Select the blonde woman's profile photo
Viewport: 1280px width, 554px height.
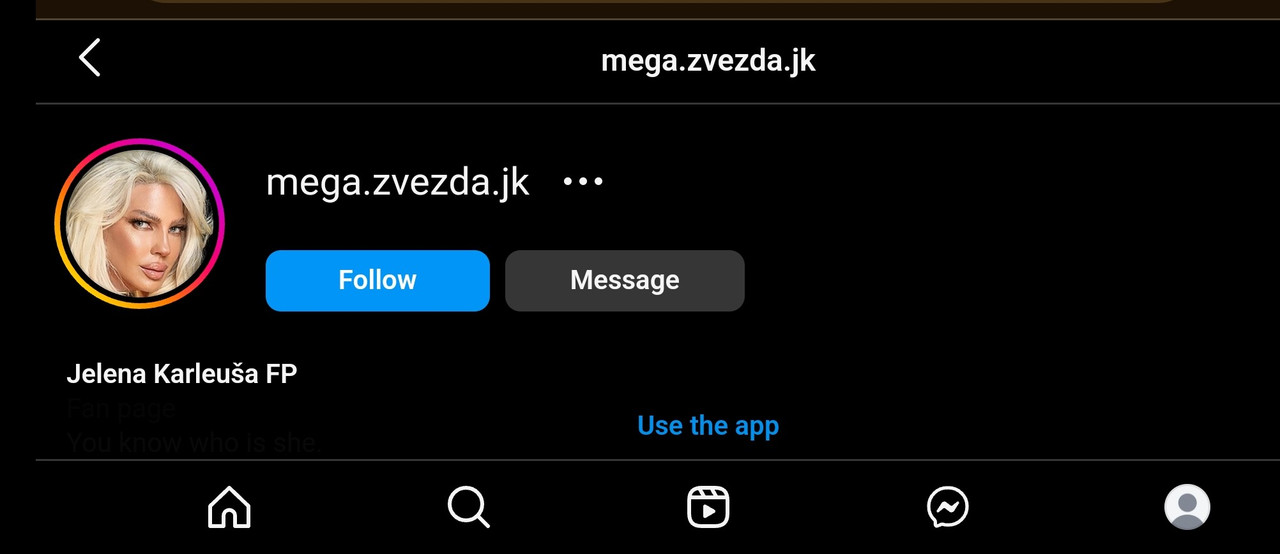[139, 224]
